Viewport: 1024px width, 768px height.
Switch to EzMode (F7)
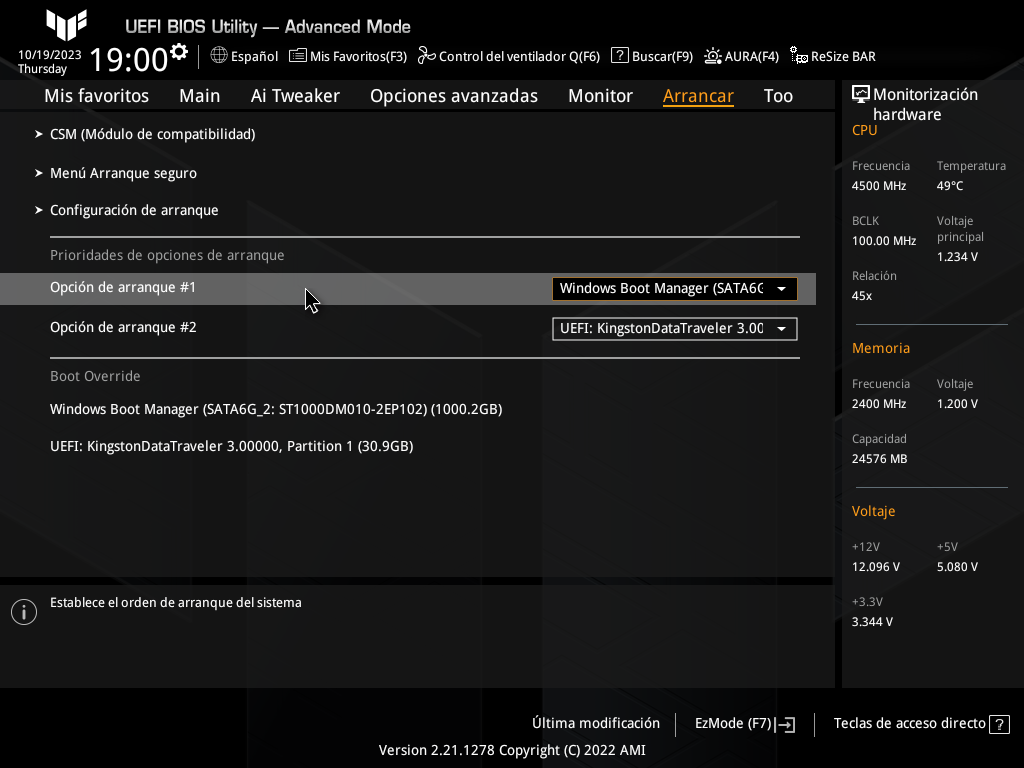coord(744,723)
